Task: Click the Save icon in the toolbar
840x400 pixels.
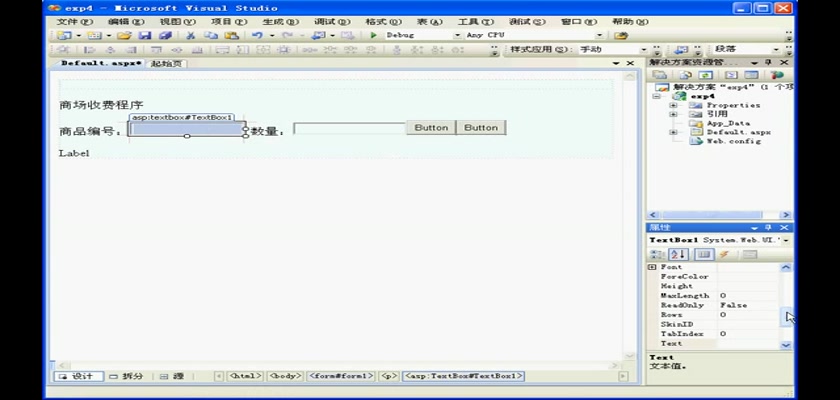Action: [x=145, y=35]
